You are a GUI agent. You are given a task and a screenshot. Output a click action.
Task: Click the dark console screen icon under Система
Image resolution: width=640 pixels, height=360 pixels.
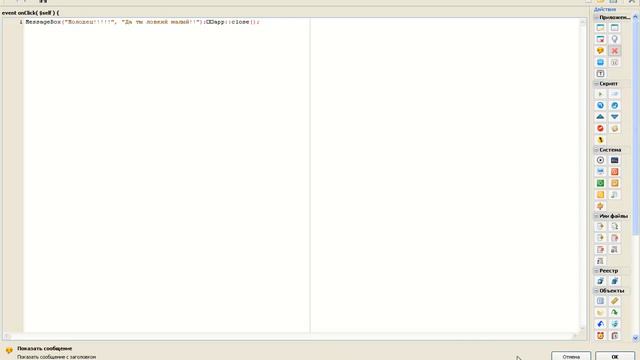614,160
